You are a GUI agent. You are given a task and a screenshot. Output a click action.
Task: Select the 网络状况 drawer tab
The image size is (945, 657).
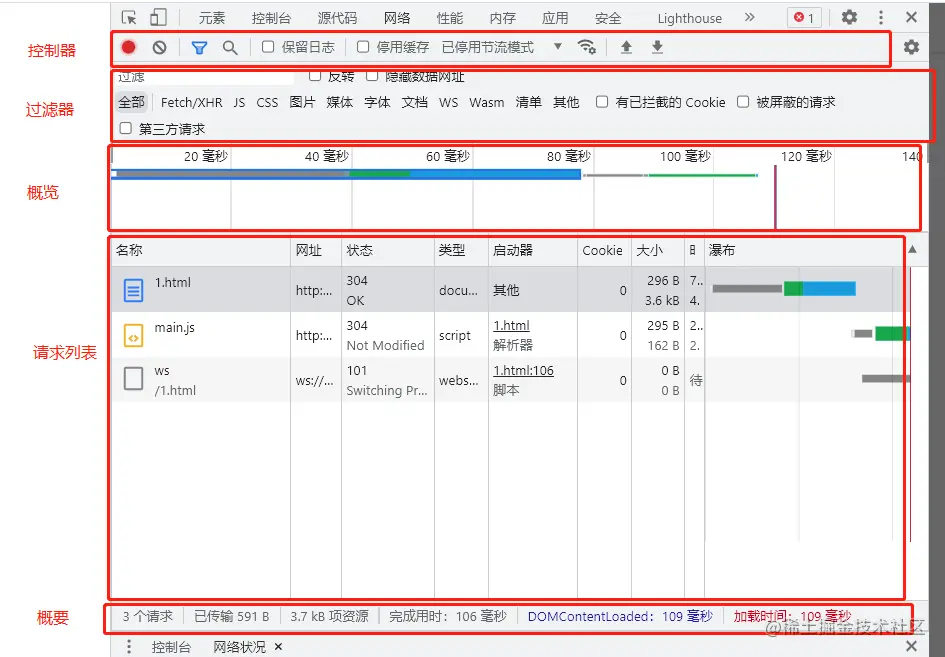[239, 647]
